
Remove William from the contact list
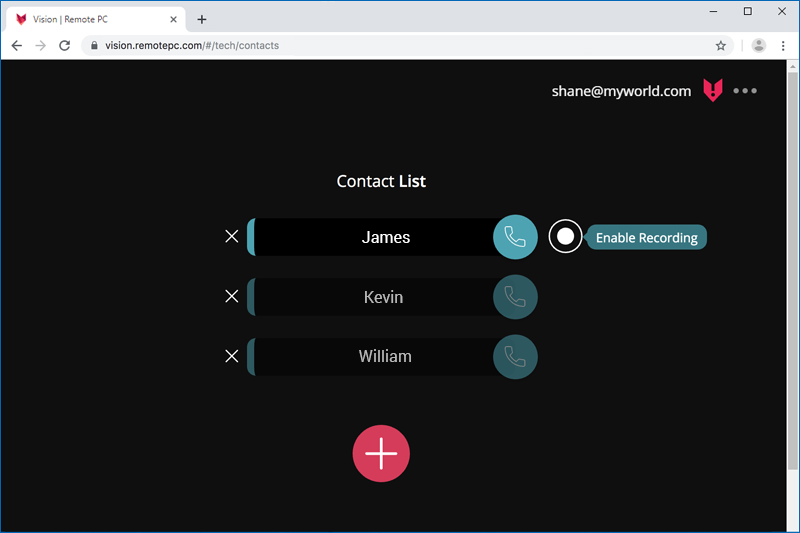point(232,356)
